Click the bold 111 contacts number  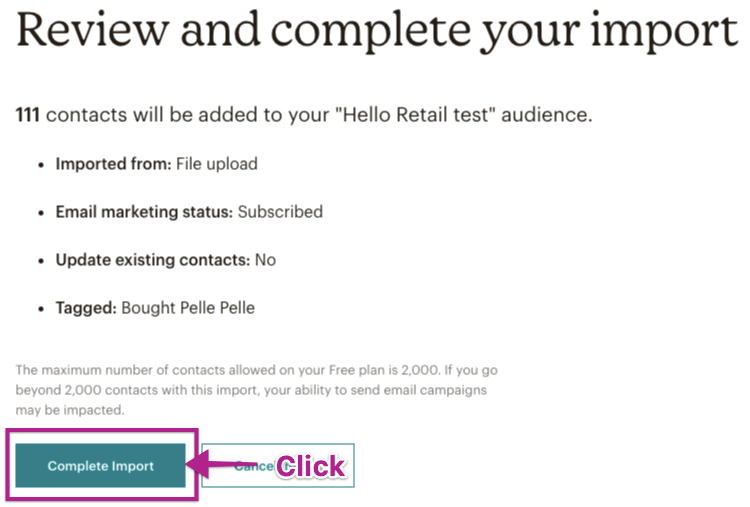28,114
